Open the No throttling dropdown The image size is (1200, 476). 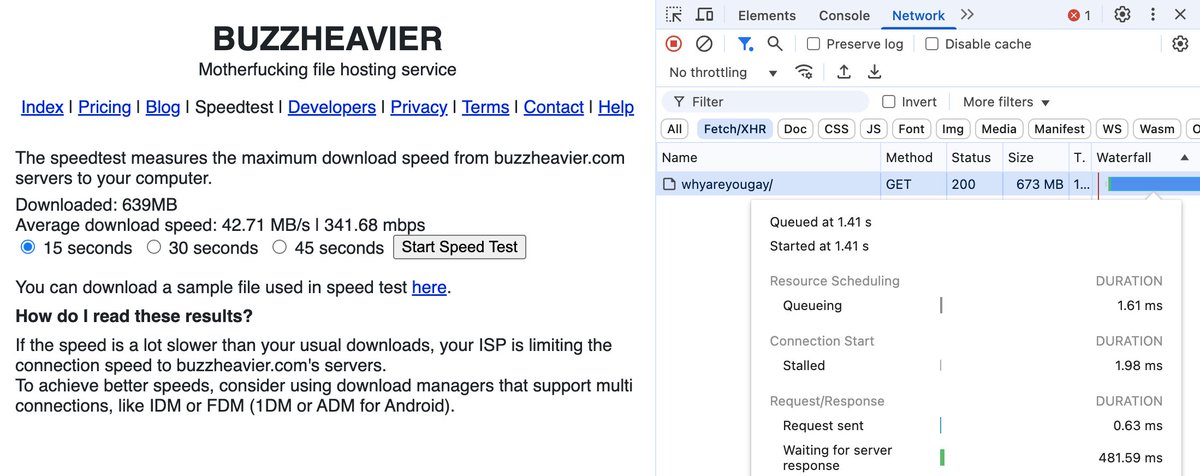pyautogui.click(x=723, y=72)
